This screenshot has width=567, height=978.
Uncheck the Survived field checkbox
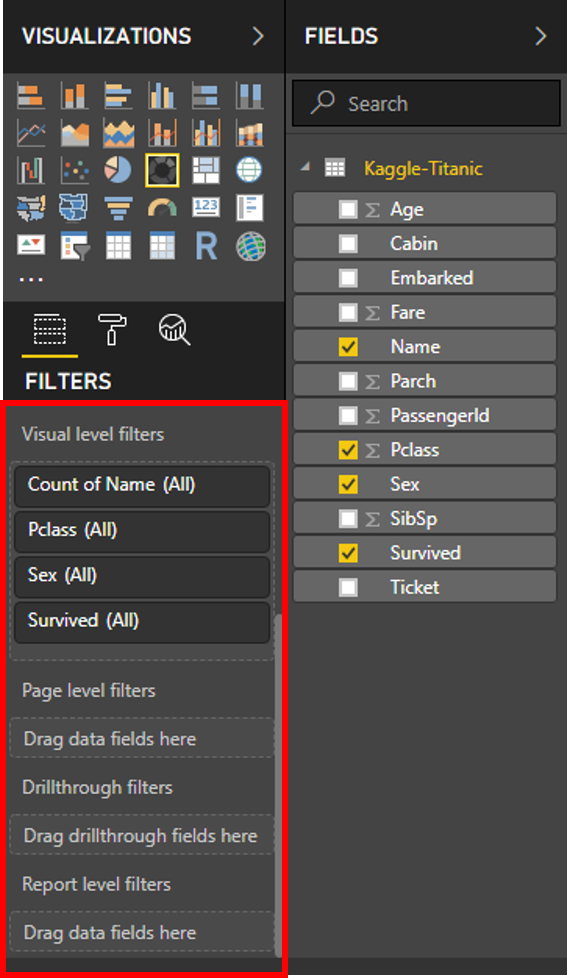click(x=348, y=553)
